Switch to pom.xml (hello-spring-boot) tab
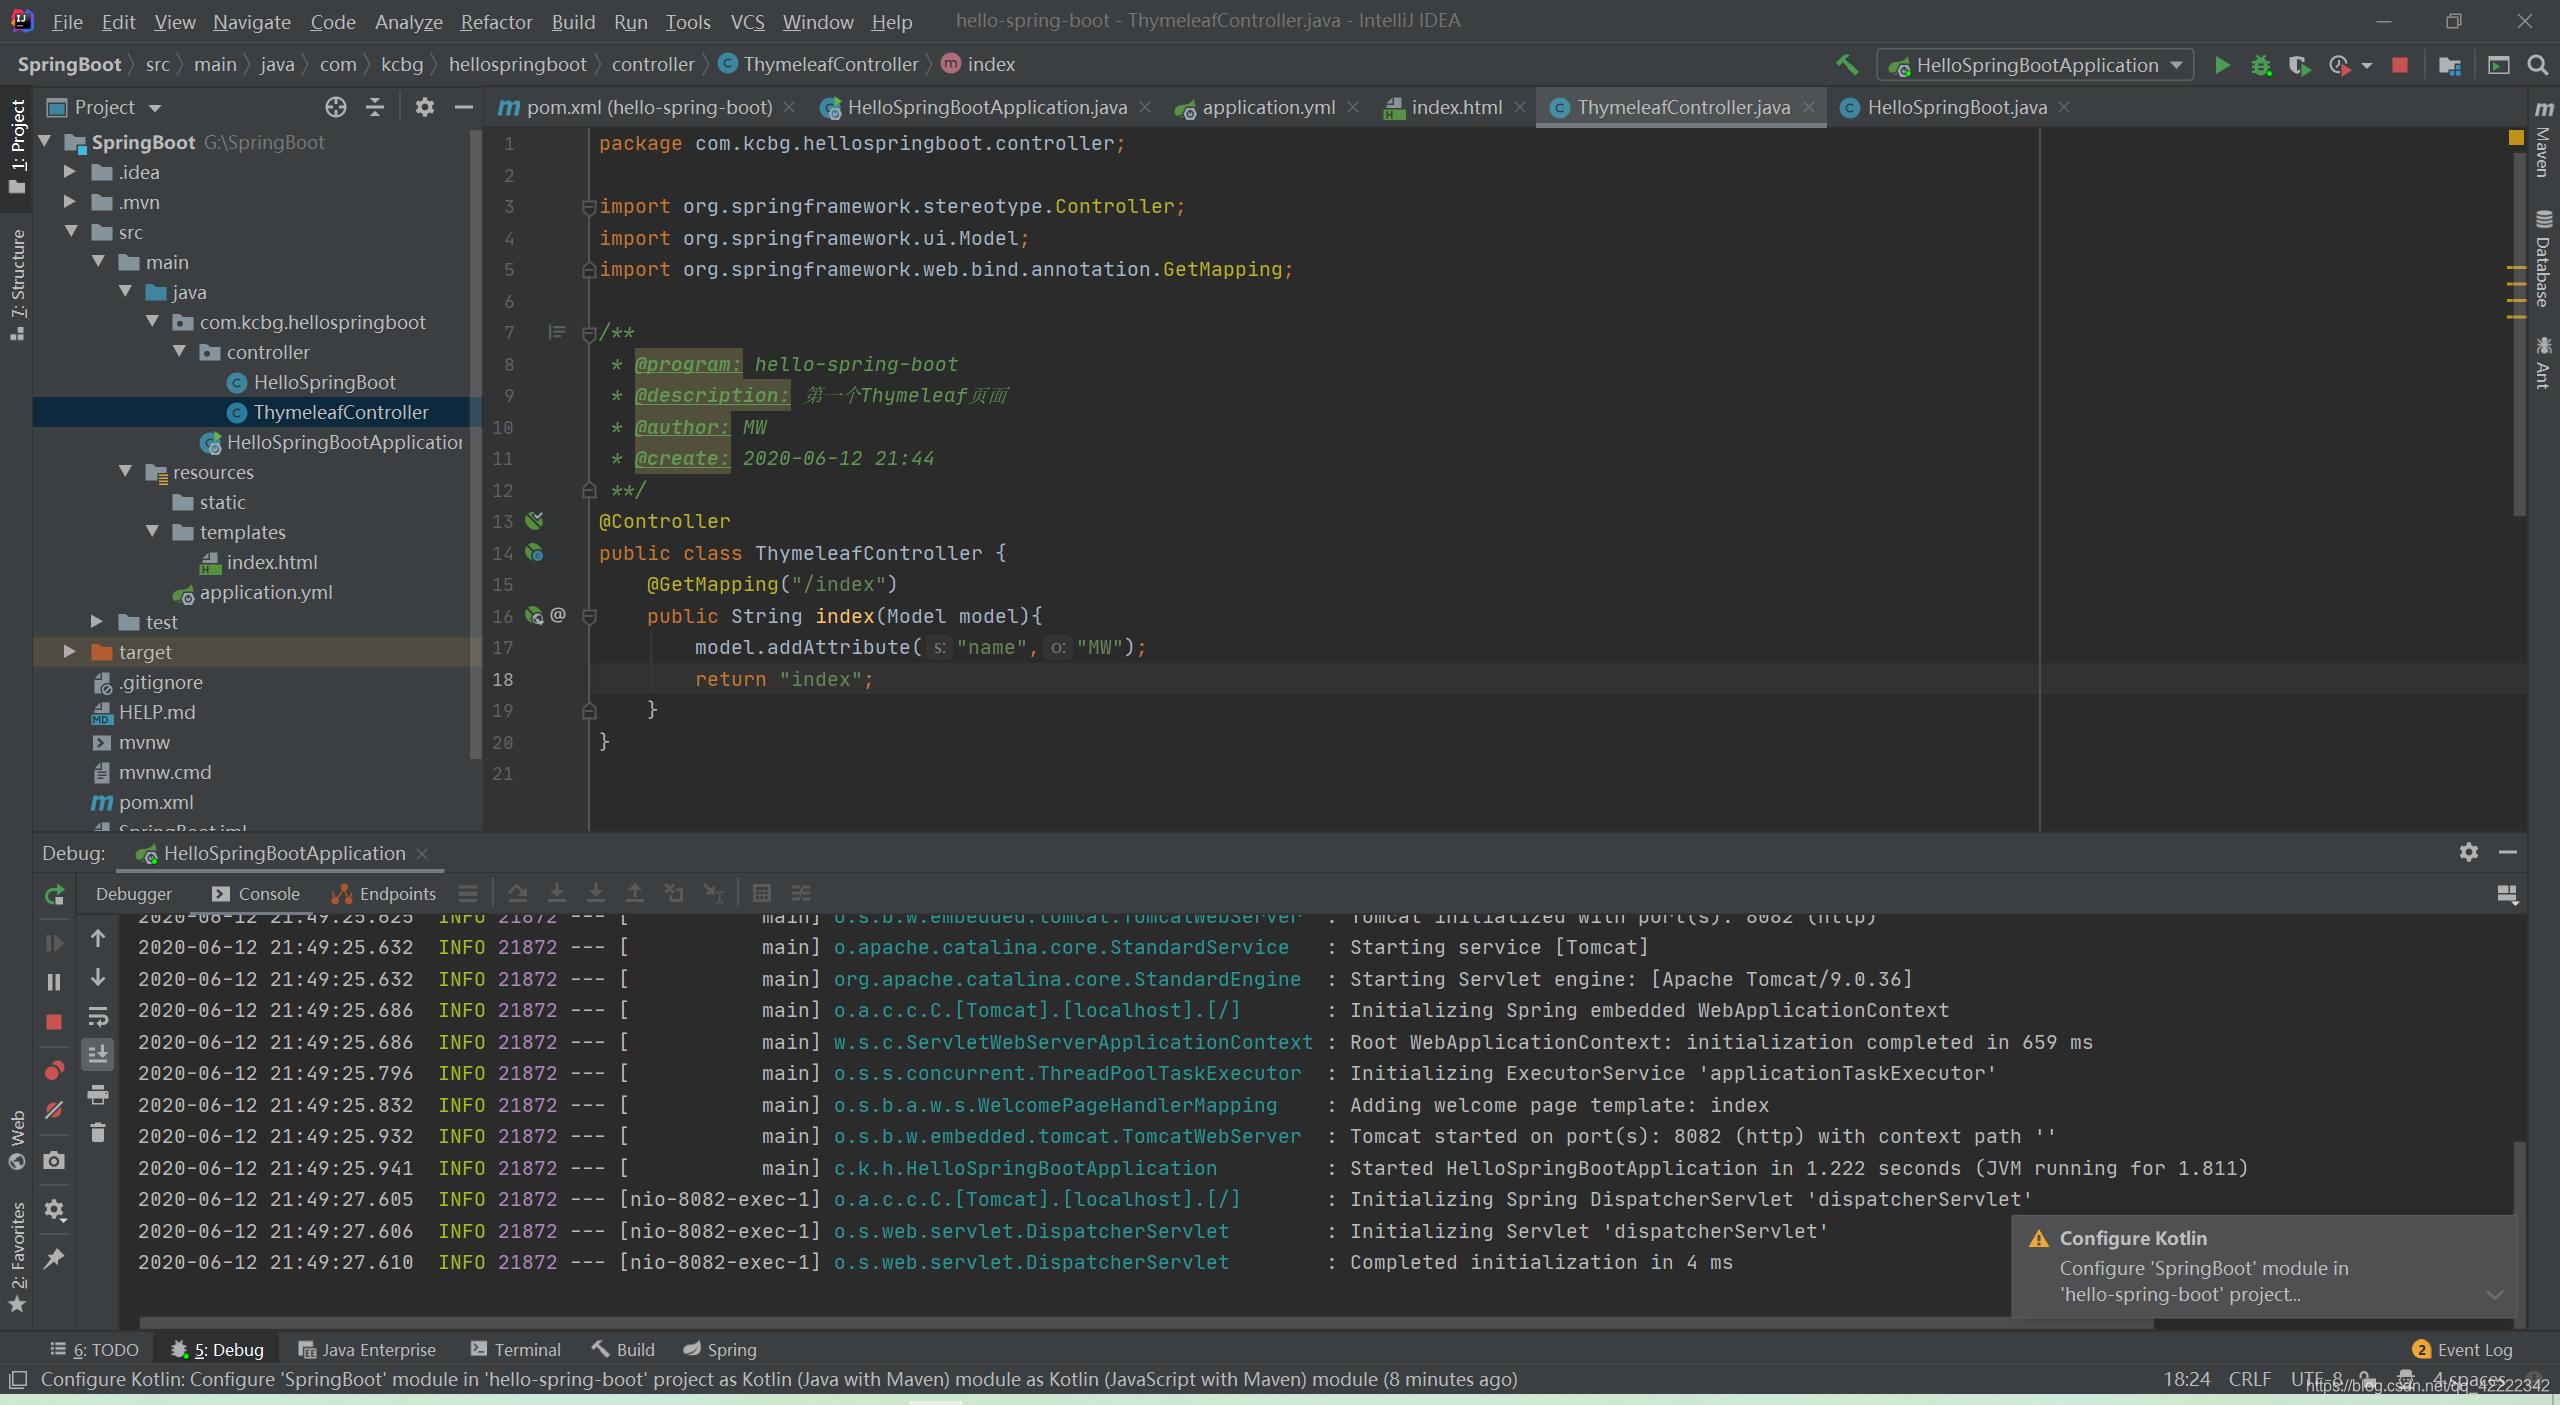 click(649, 107)
